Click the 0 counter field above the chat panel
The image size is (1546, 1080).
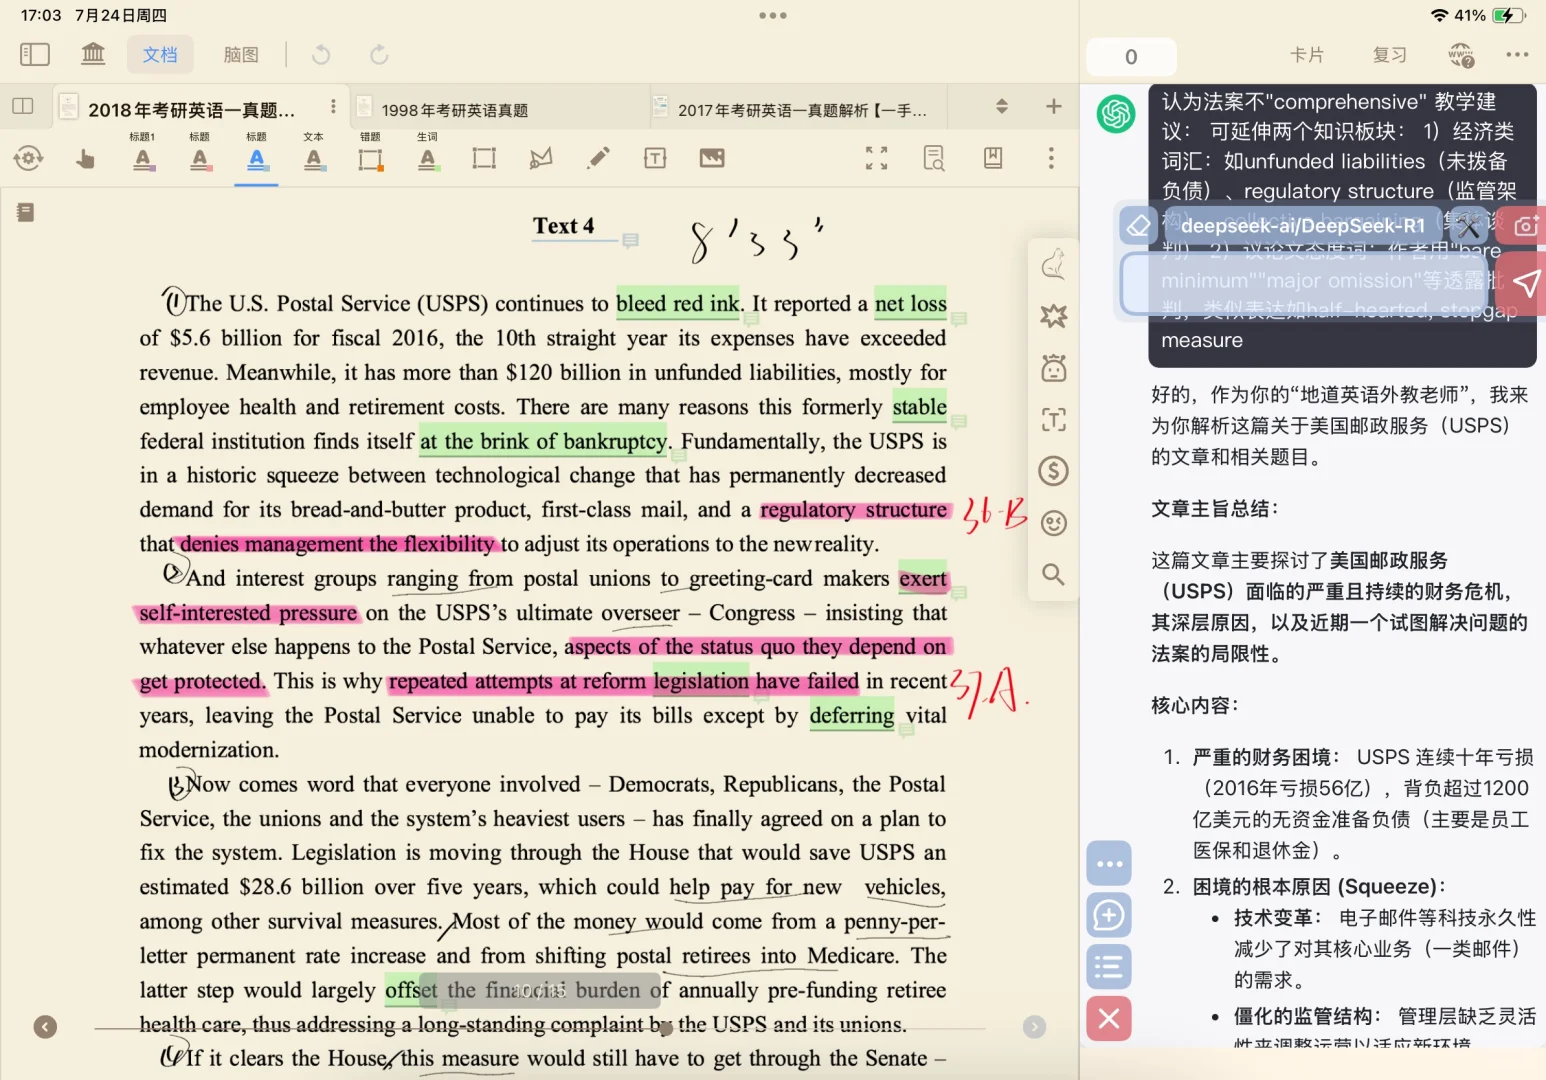(1131, 57)
